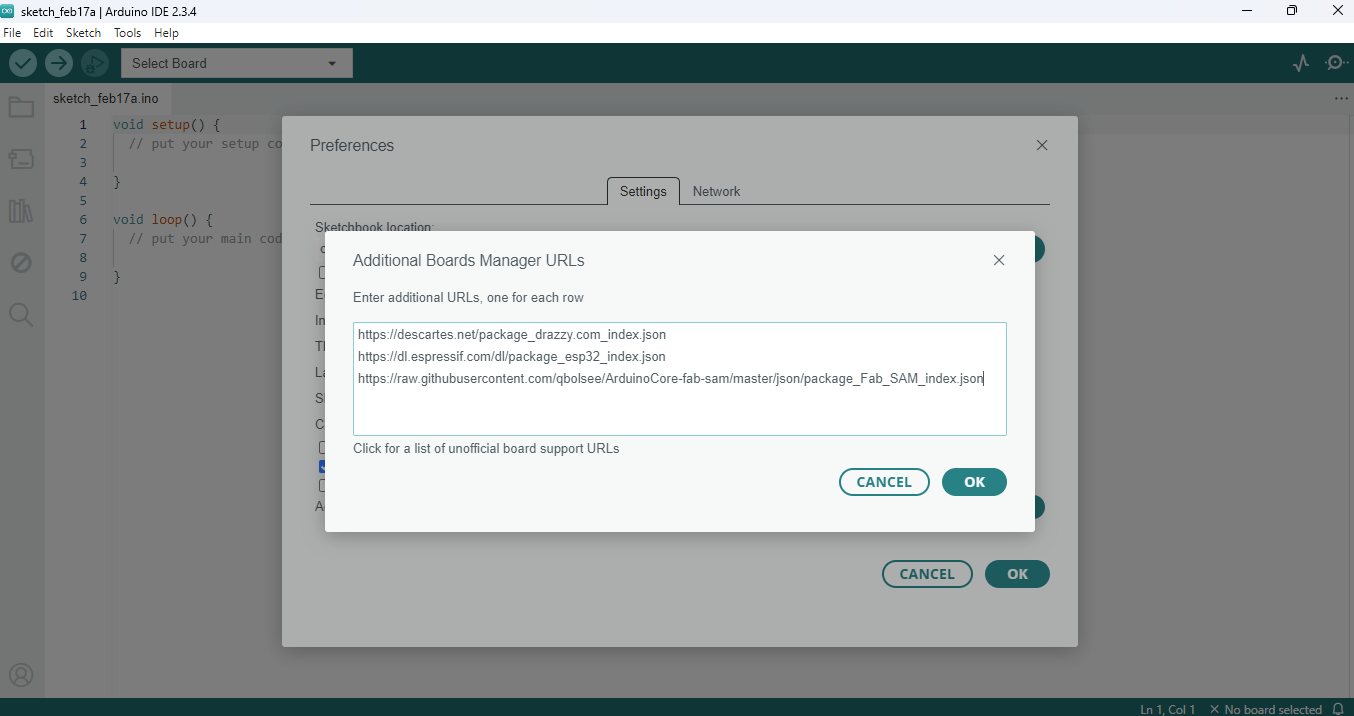The width and height of the screenshot is (1354, 716).
Task: Switch to the Network tab in Preferences
Action: point(716,191)
